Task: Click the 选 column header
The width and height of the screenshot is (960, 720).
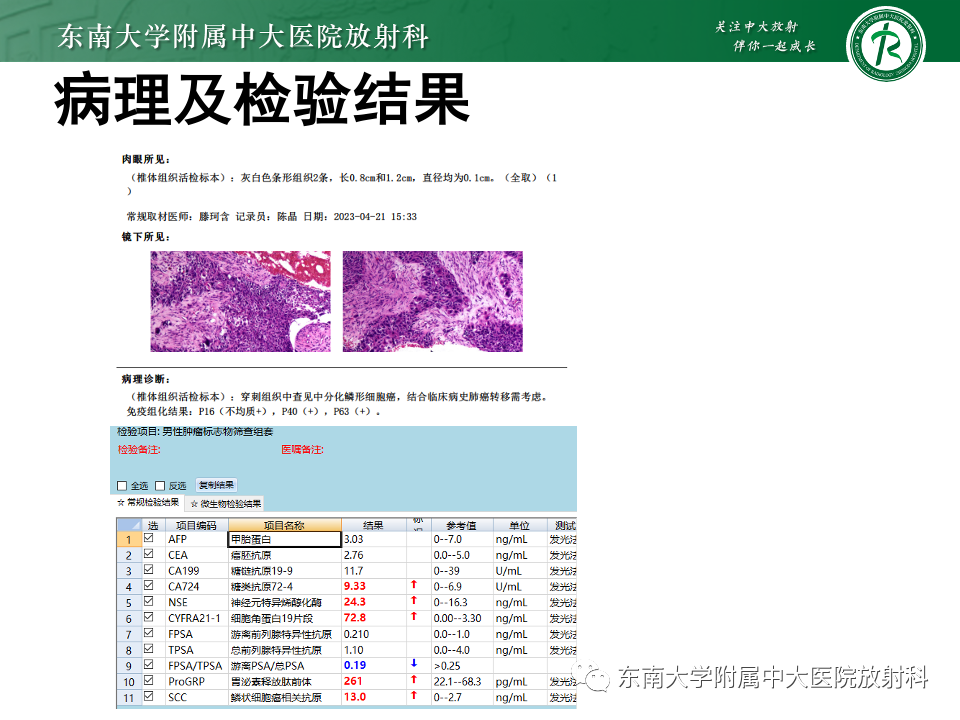Action: click(x=153, y=525)
